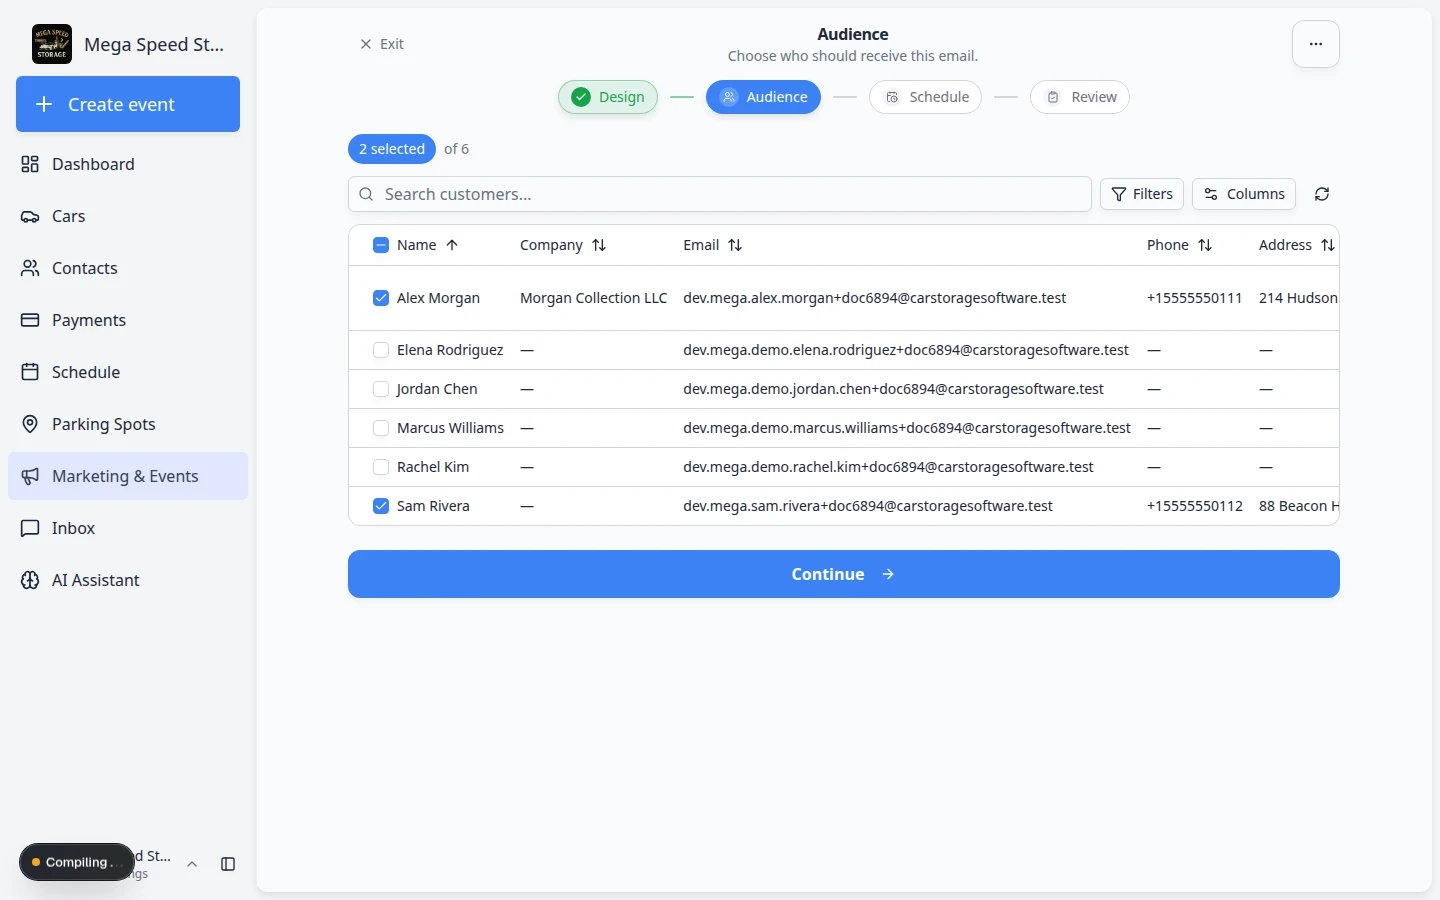
Task: Click the Schedule calendar icon in sidebar
Action: pyautogui.click(x=30, y=372)
